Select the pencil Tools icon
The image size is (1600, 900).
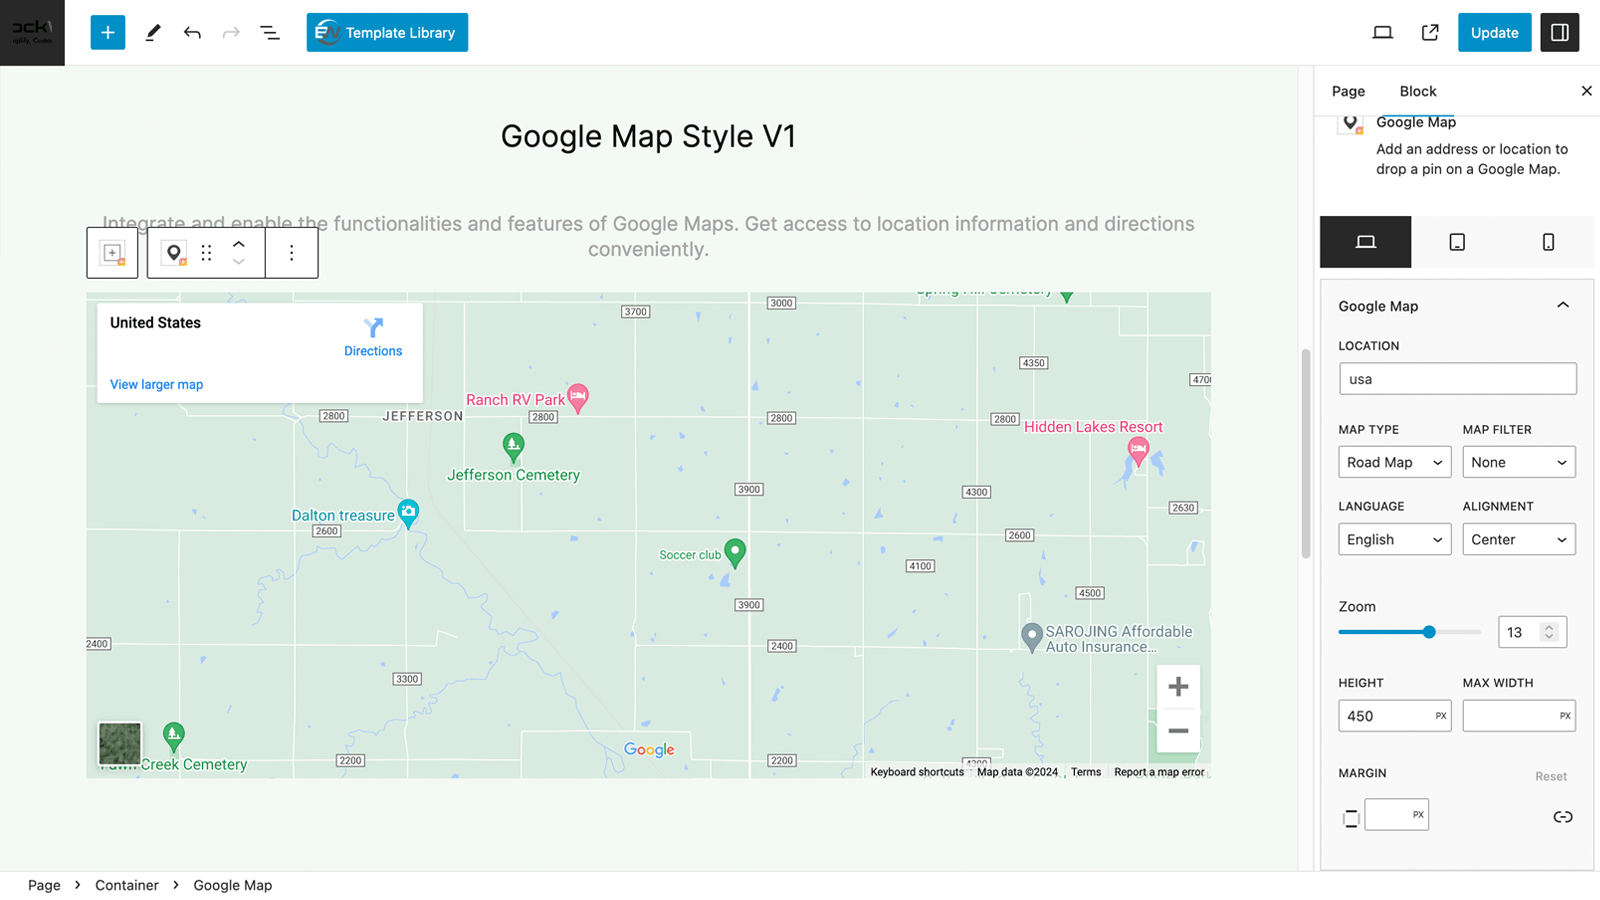coord(153,32)
